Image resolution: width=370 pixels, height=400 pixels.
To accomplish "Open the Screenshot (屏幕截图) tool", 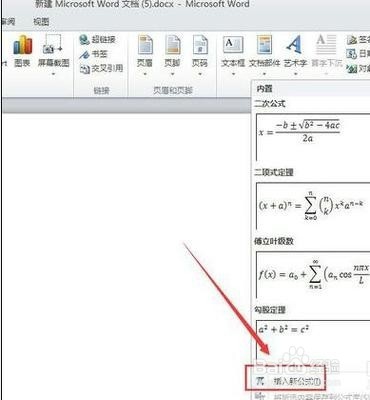I will [53, 50].
